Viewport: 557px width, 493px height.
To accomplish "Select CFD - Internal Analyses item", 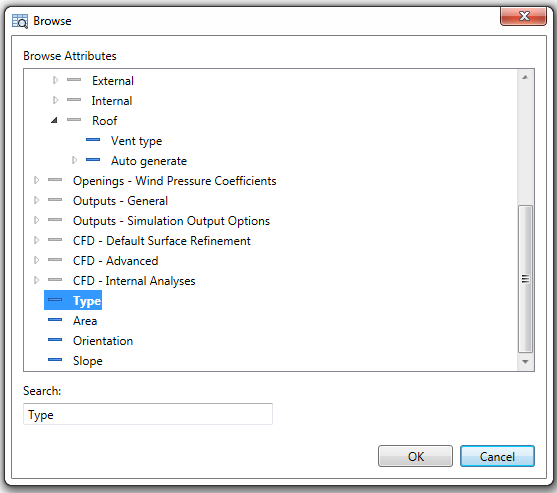I will (x=134, y=281).
